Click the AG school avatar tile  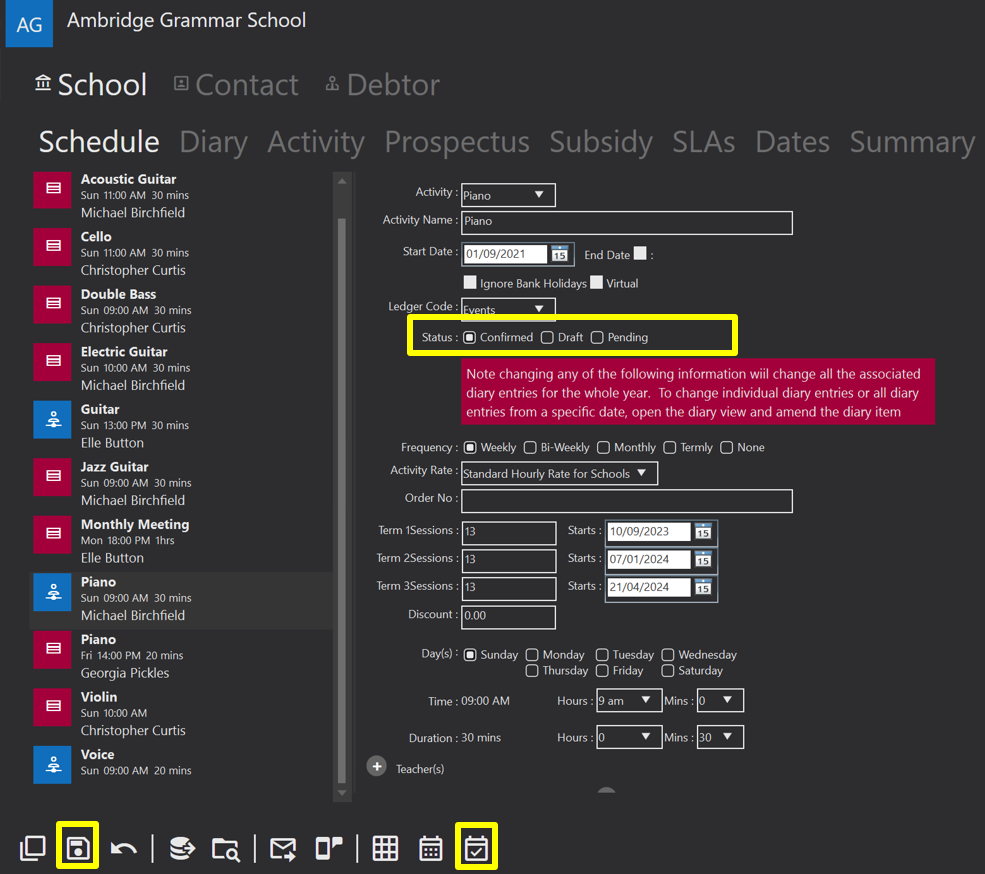click(29, 24)
